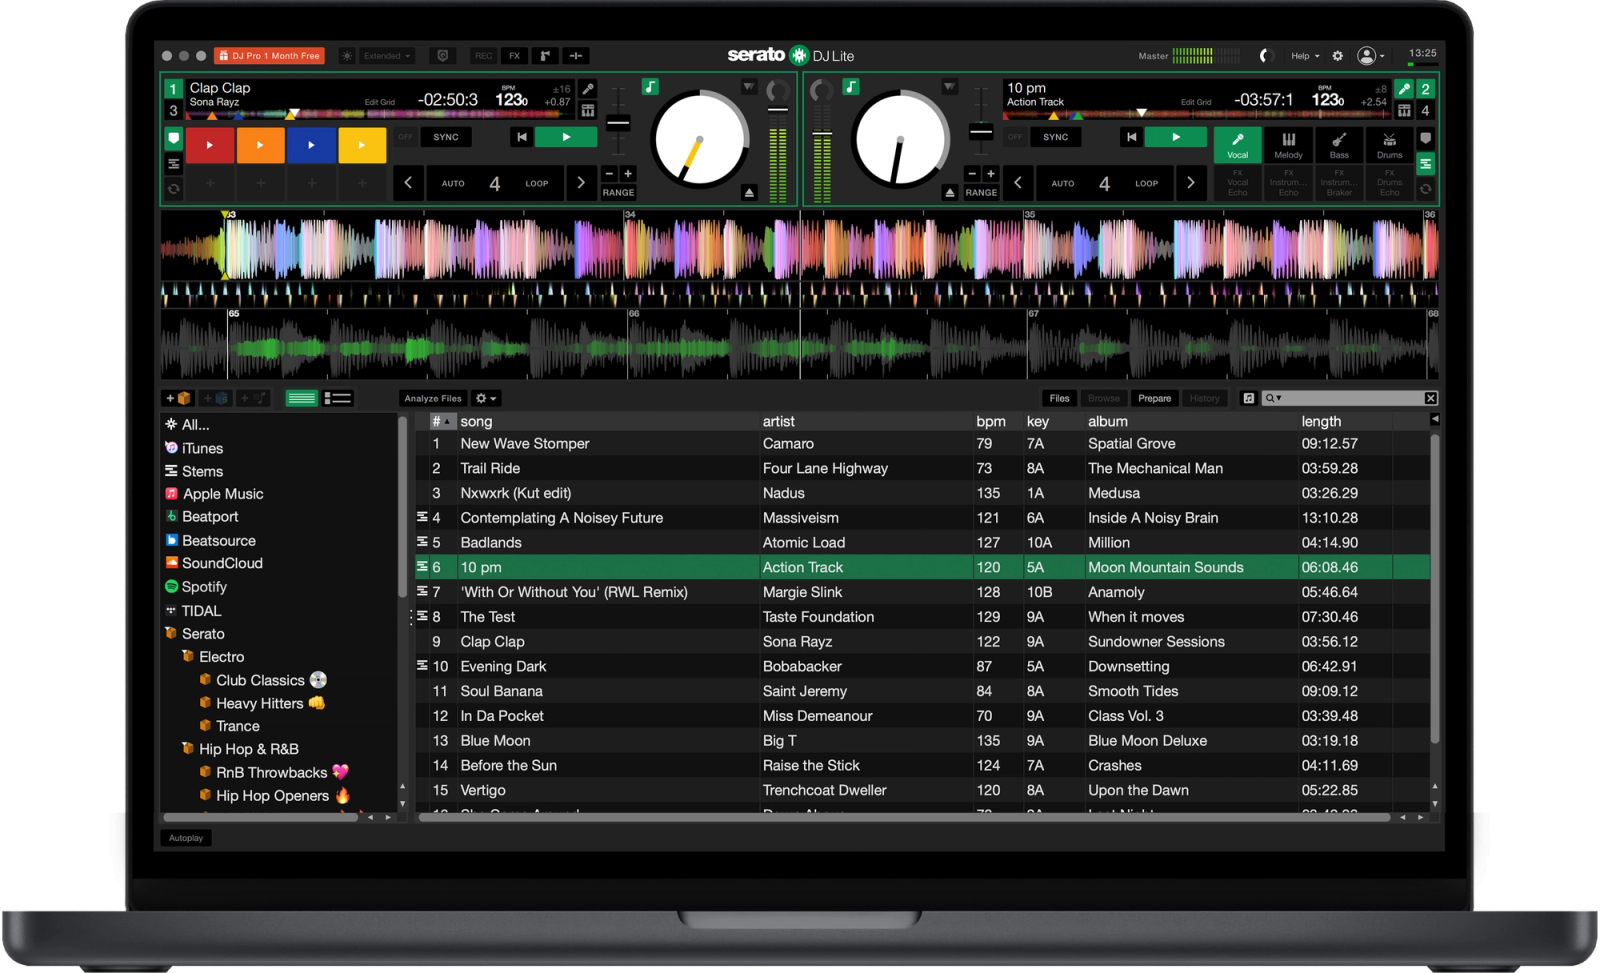Isolate the Vocal stem on deck 2
Image resolution: width=1600 pixels, height=973 pixels.
point(1238,145)
